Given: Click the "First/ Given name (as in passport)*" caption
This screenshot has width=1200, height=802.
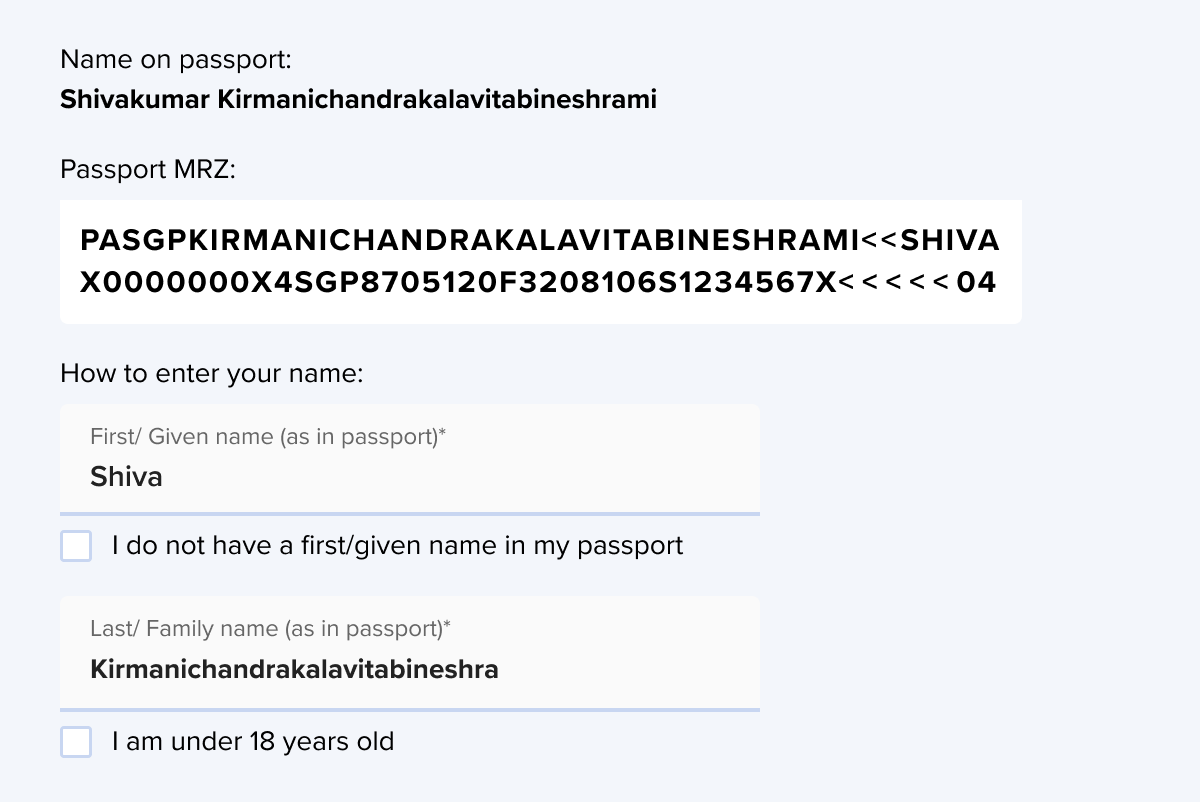Looking at the screenshot, I should [x=268, y=436].
